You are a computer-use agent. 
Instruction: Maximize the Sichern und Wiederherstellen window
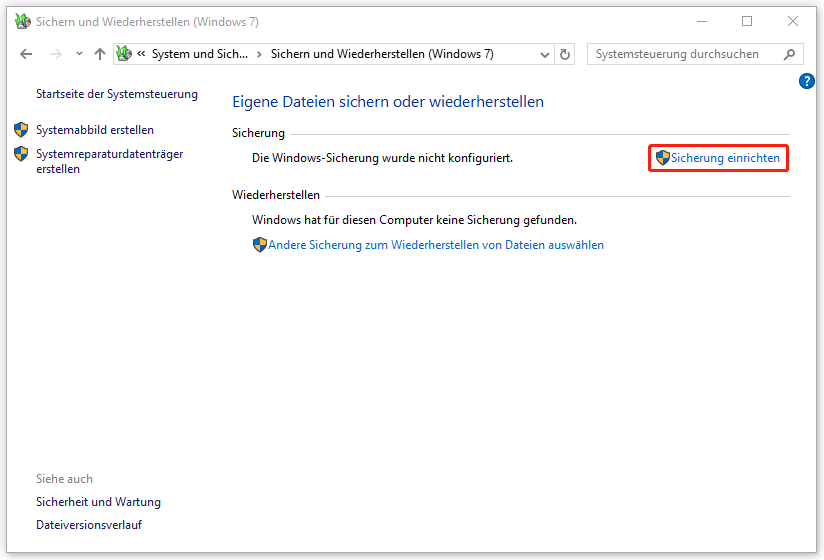747,22
